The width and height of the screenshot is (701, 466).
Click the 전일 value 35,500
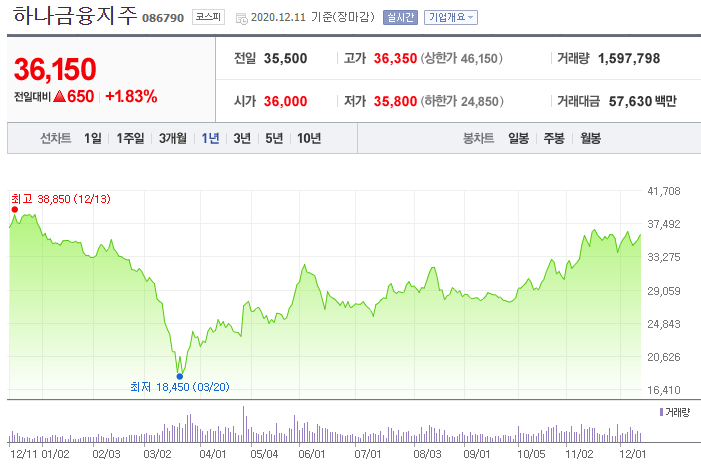coord(285,59)
